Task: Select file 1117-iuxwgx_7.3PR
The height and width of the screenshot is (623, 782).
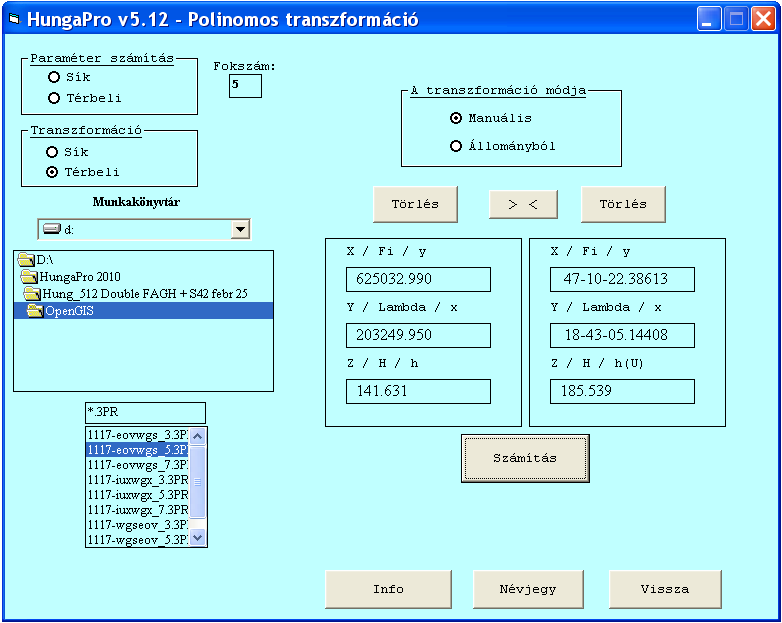Action: pyautogui.click(x=138, y=510)
